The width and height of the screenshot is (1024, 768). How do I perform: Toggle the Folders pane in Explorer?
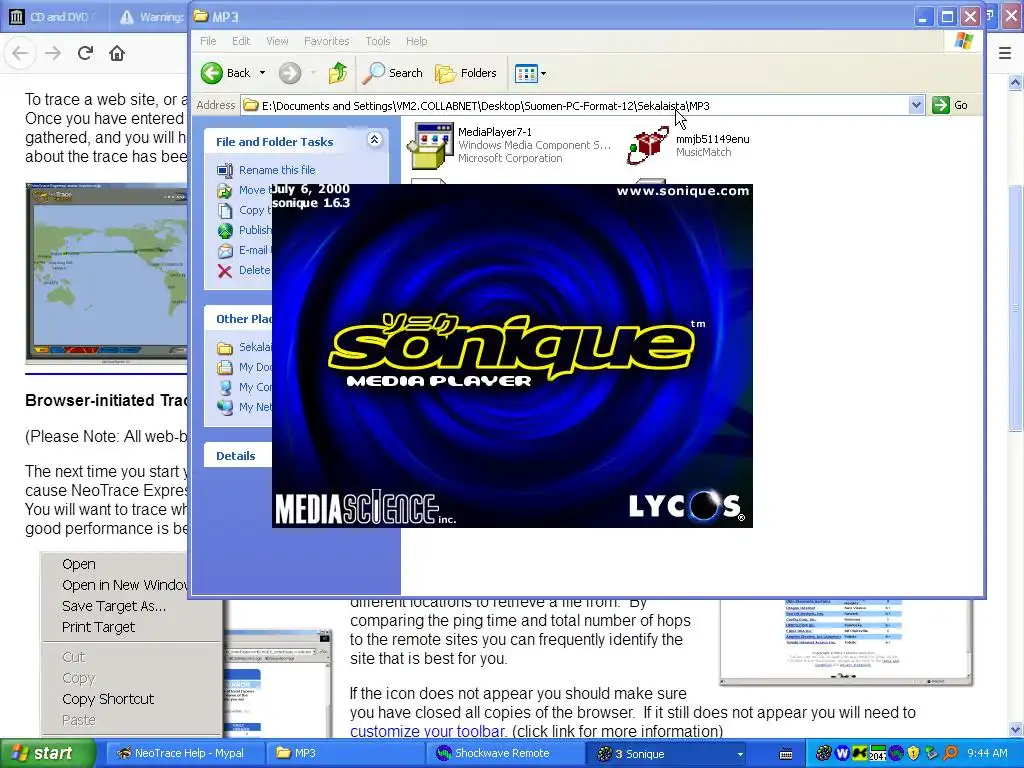click(466, 72)
